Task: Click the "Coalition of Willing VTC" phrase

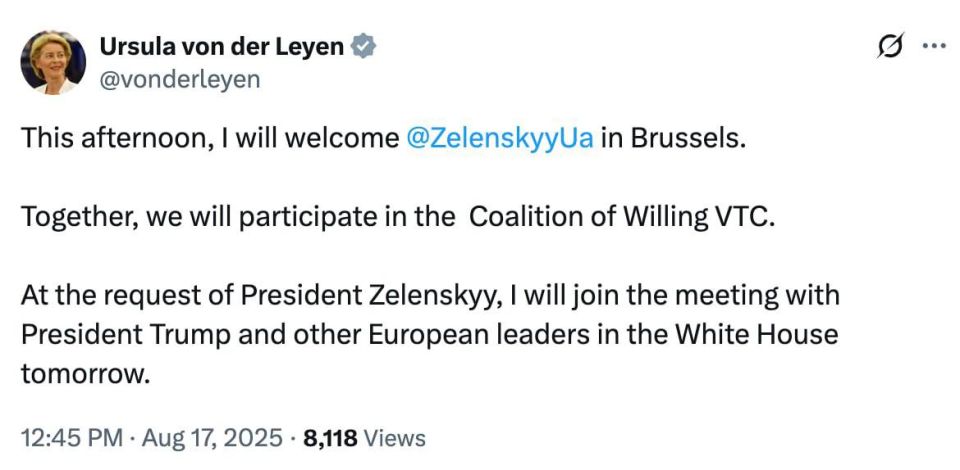Action: coord(622,217)
